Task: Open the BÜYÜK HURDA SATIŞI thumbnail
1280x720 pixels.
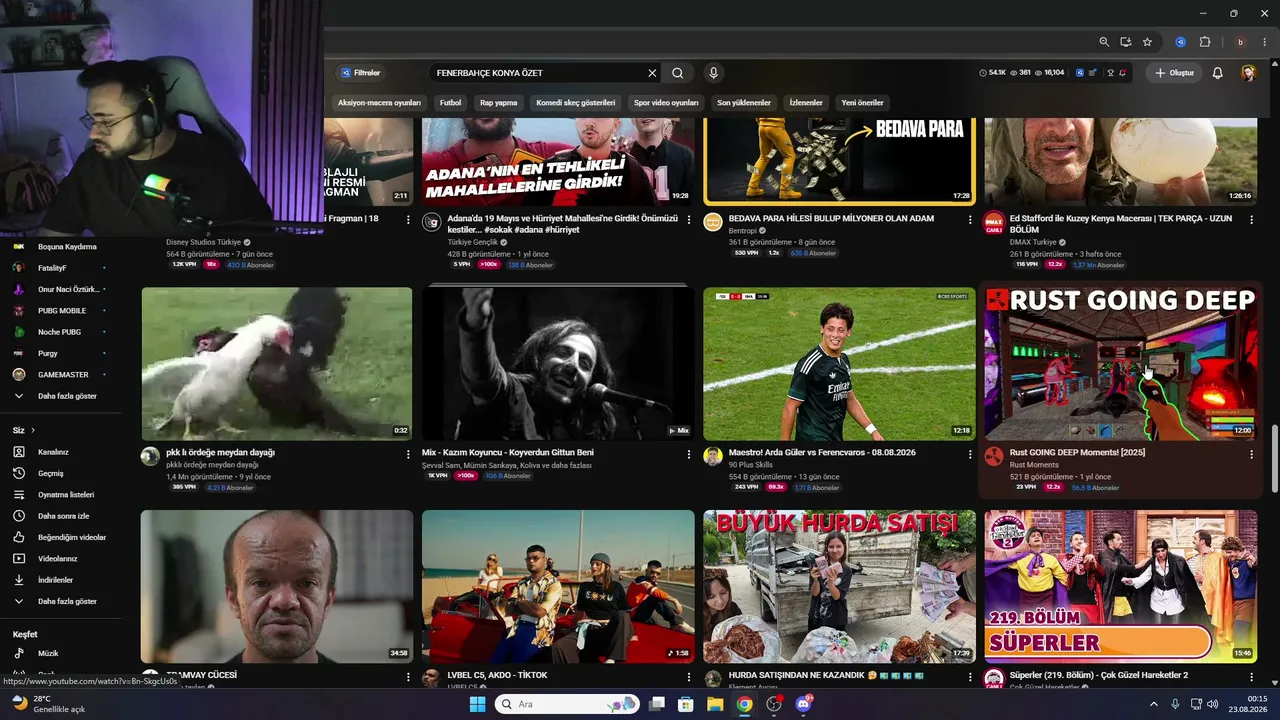Action: [839, 587]
